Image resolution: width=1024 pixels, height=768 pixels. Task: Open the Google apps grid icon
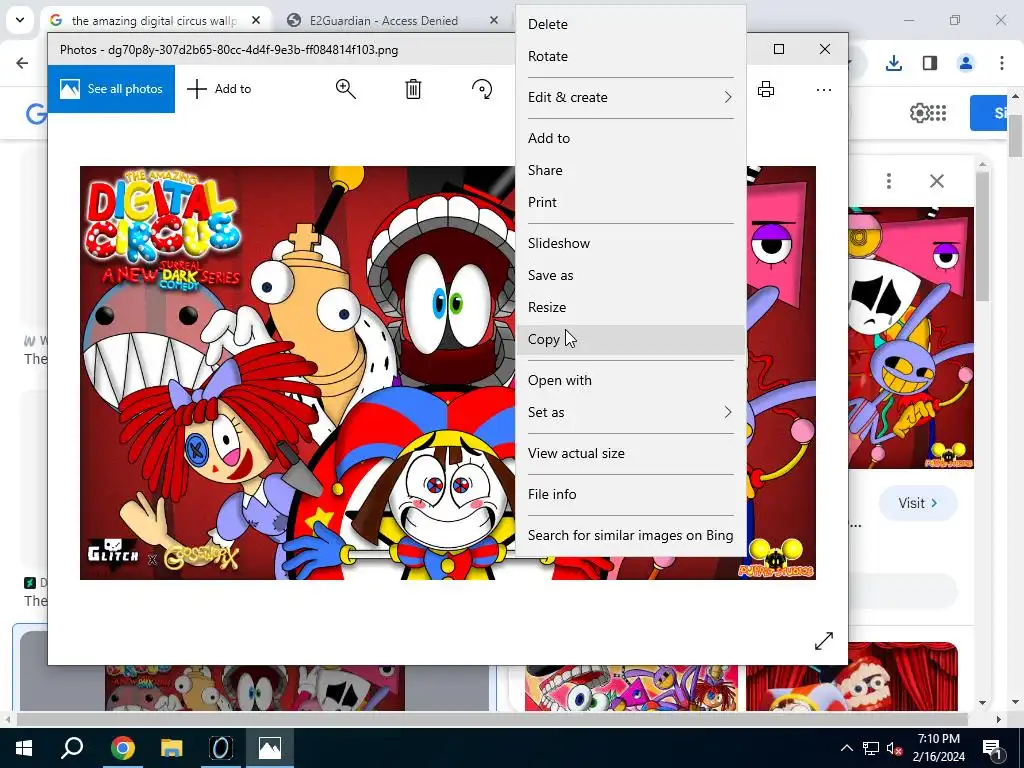click(x=938, y=113)
